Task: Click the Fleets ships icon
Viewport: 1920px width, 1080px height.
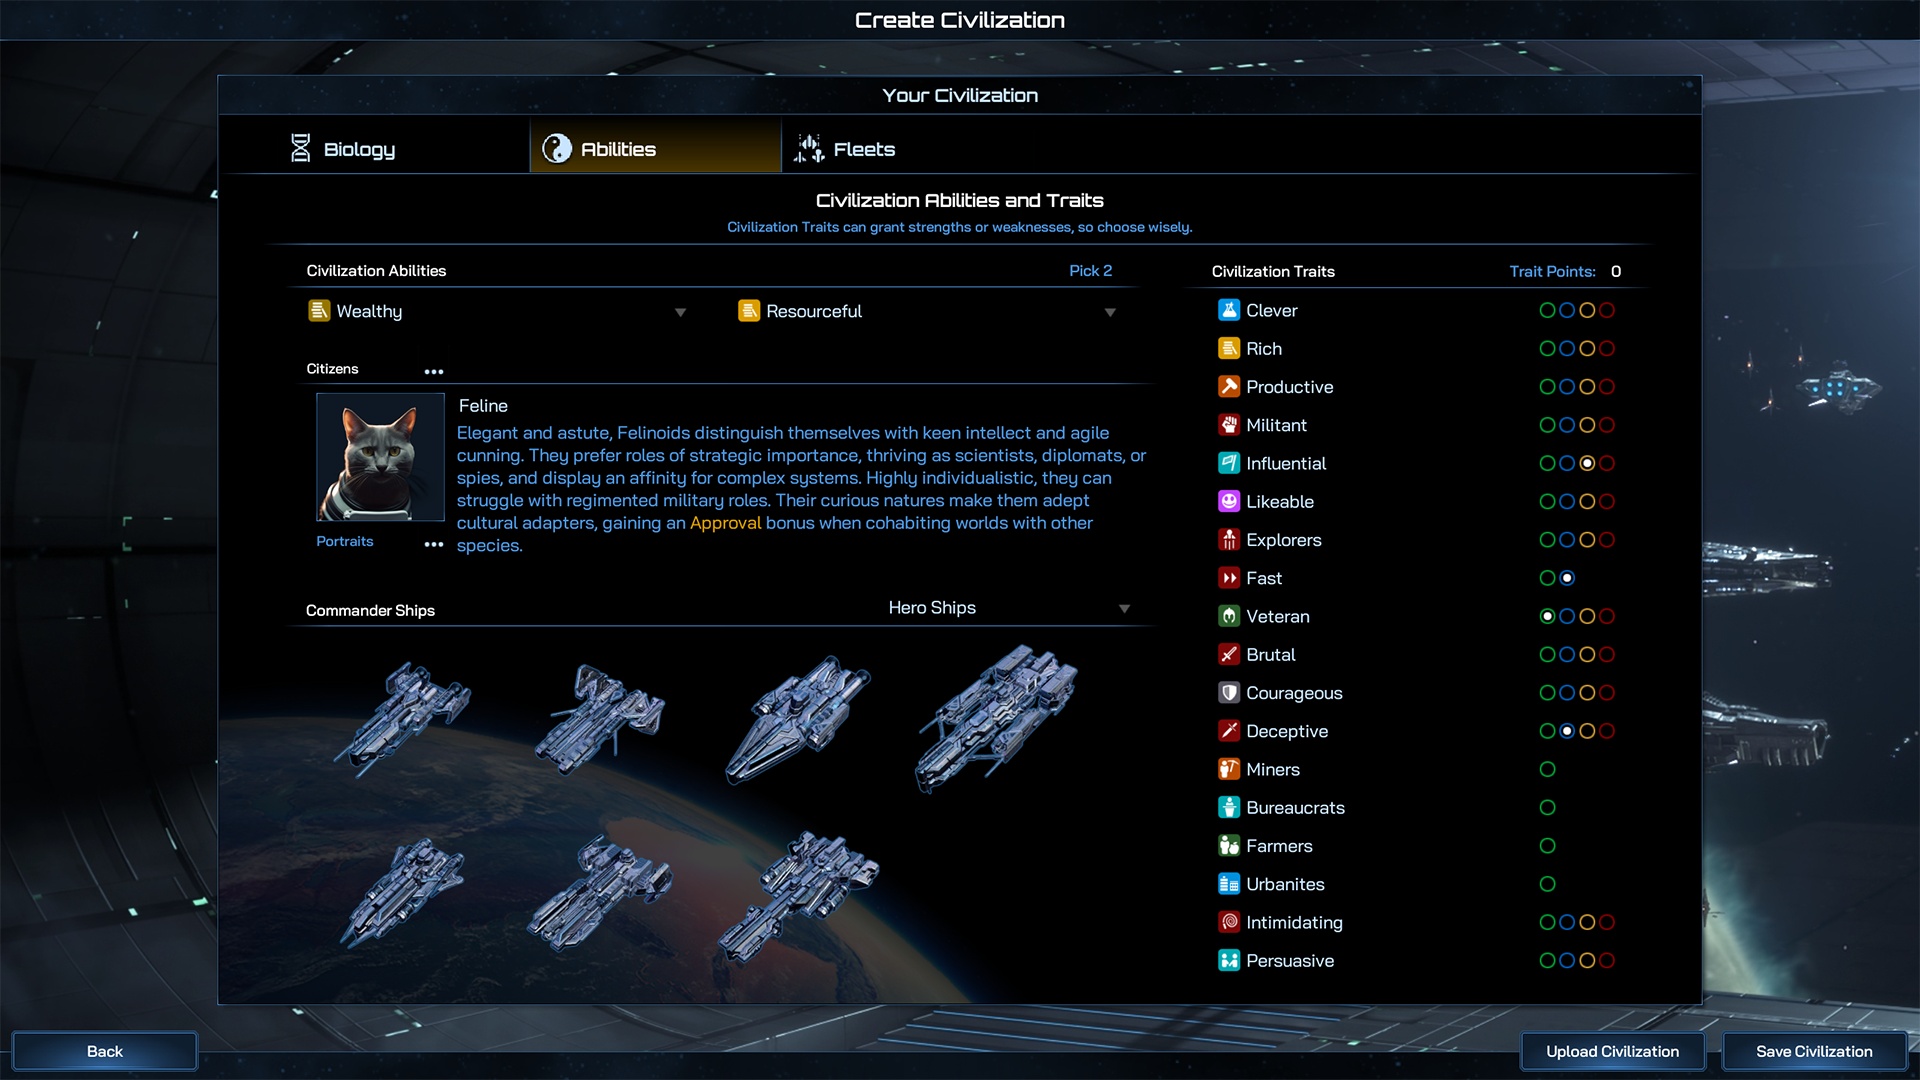Action: point(809,148)
